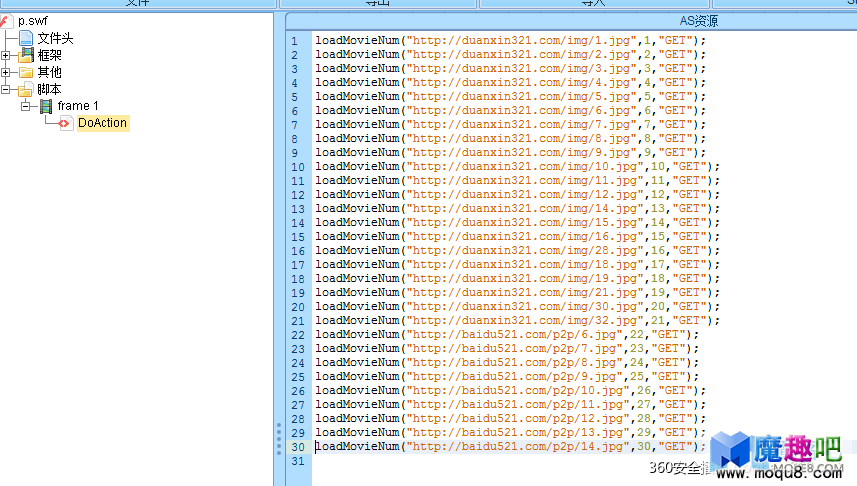
Task: Click the code line loading img/2.jpg
Action: pyautogui.click(x=510, y=55)
